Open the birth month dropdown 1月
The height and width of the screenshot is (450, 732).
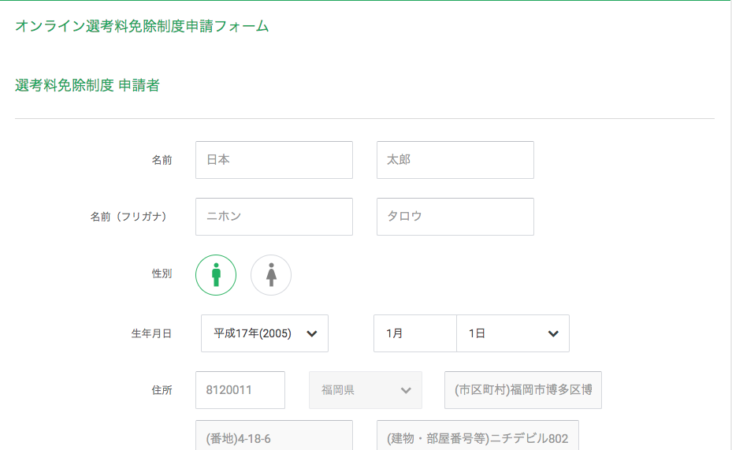(415, 333)
